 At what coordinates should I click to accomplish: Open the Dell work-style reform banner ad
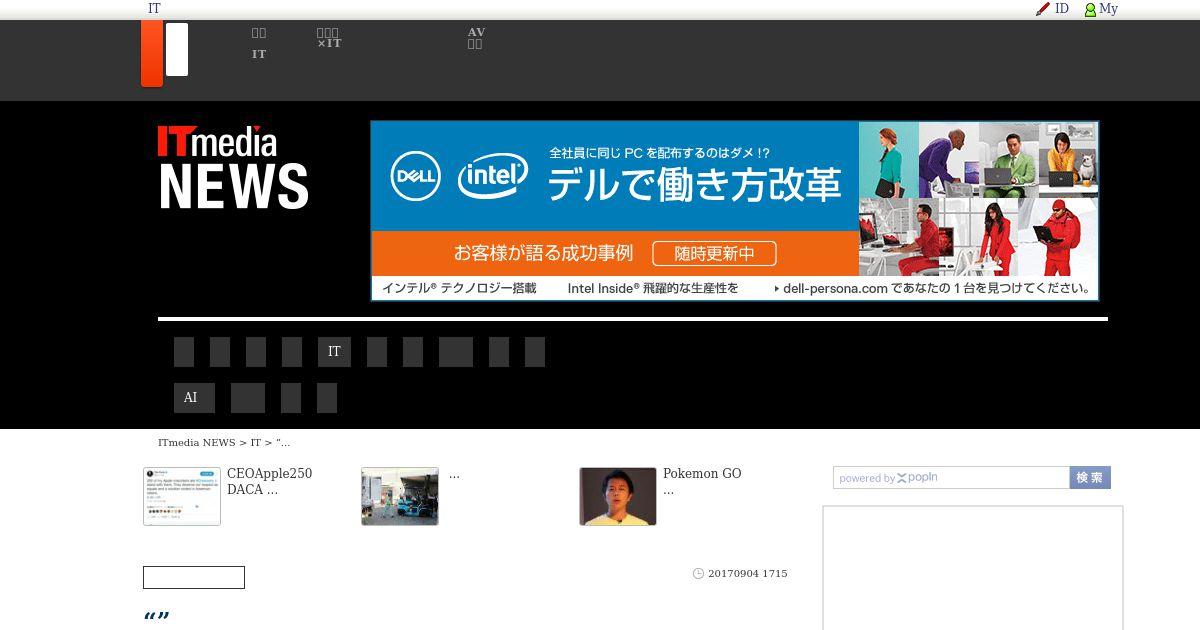pos(735,211)
